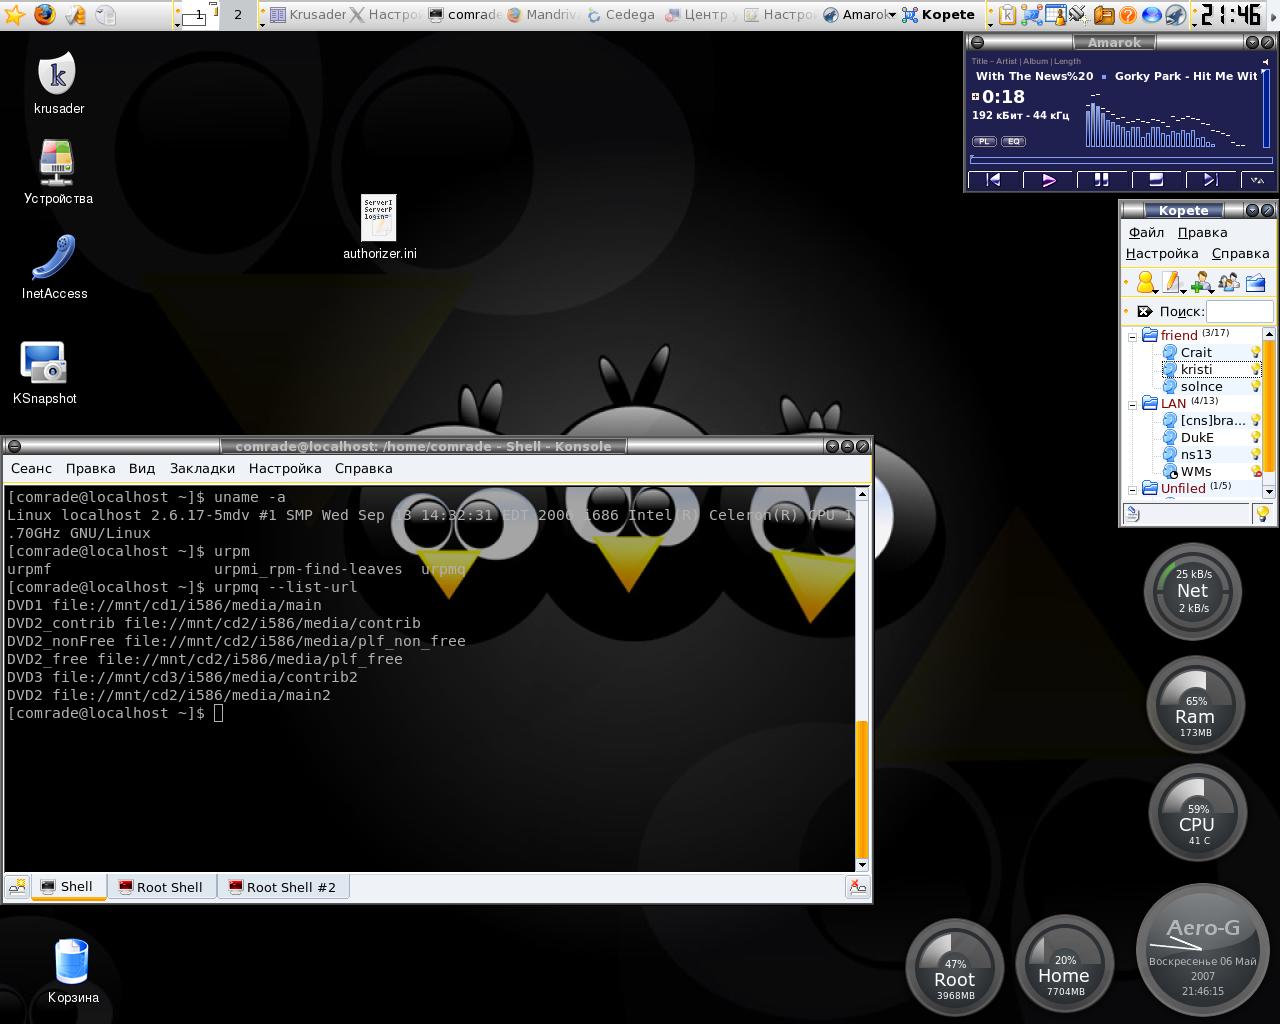Click the light bulb icon in Kopete status bar
1280x1024 pixels.
pos(1262,514)
